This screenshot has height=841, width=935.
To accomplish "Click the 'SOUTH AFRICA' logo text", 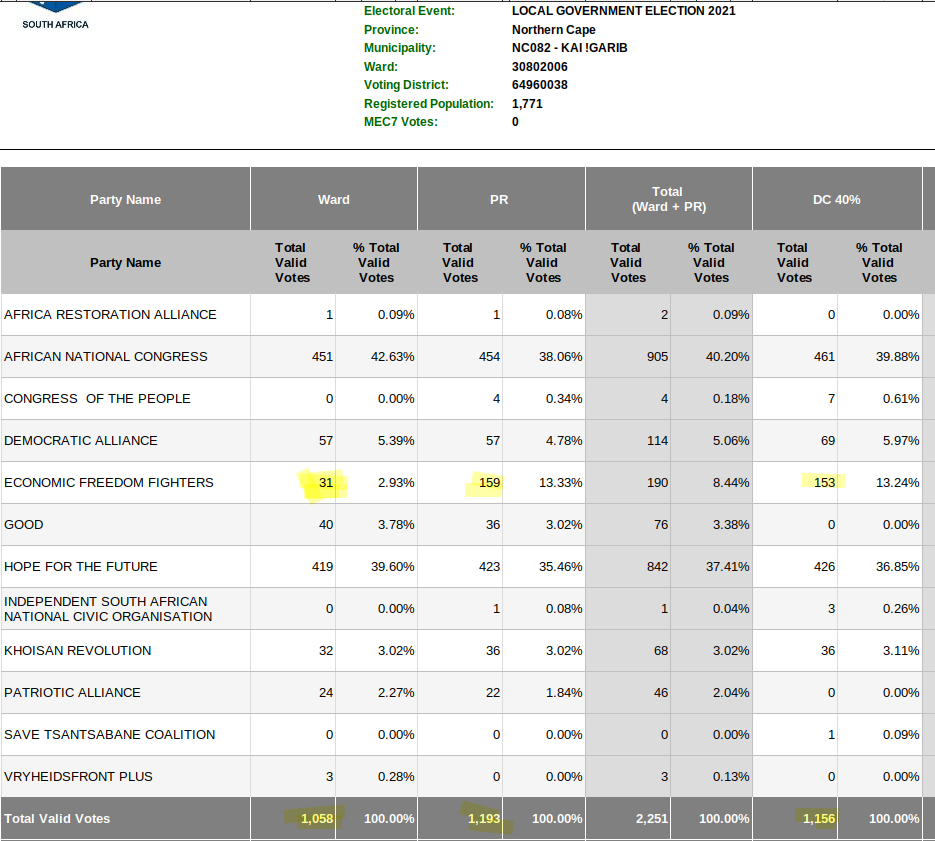I will 55,24.
